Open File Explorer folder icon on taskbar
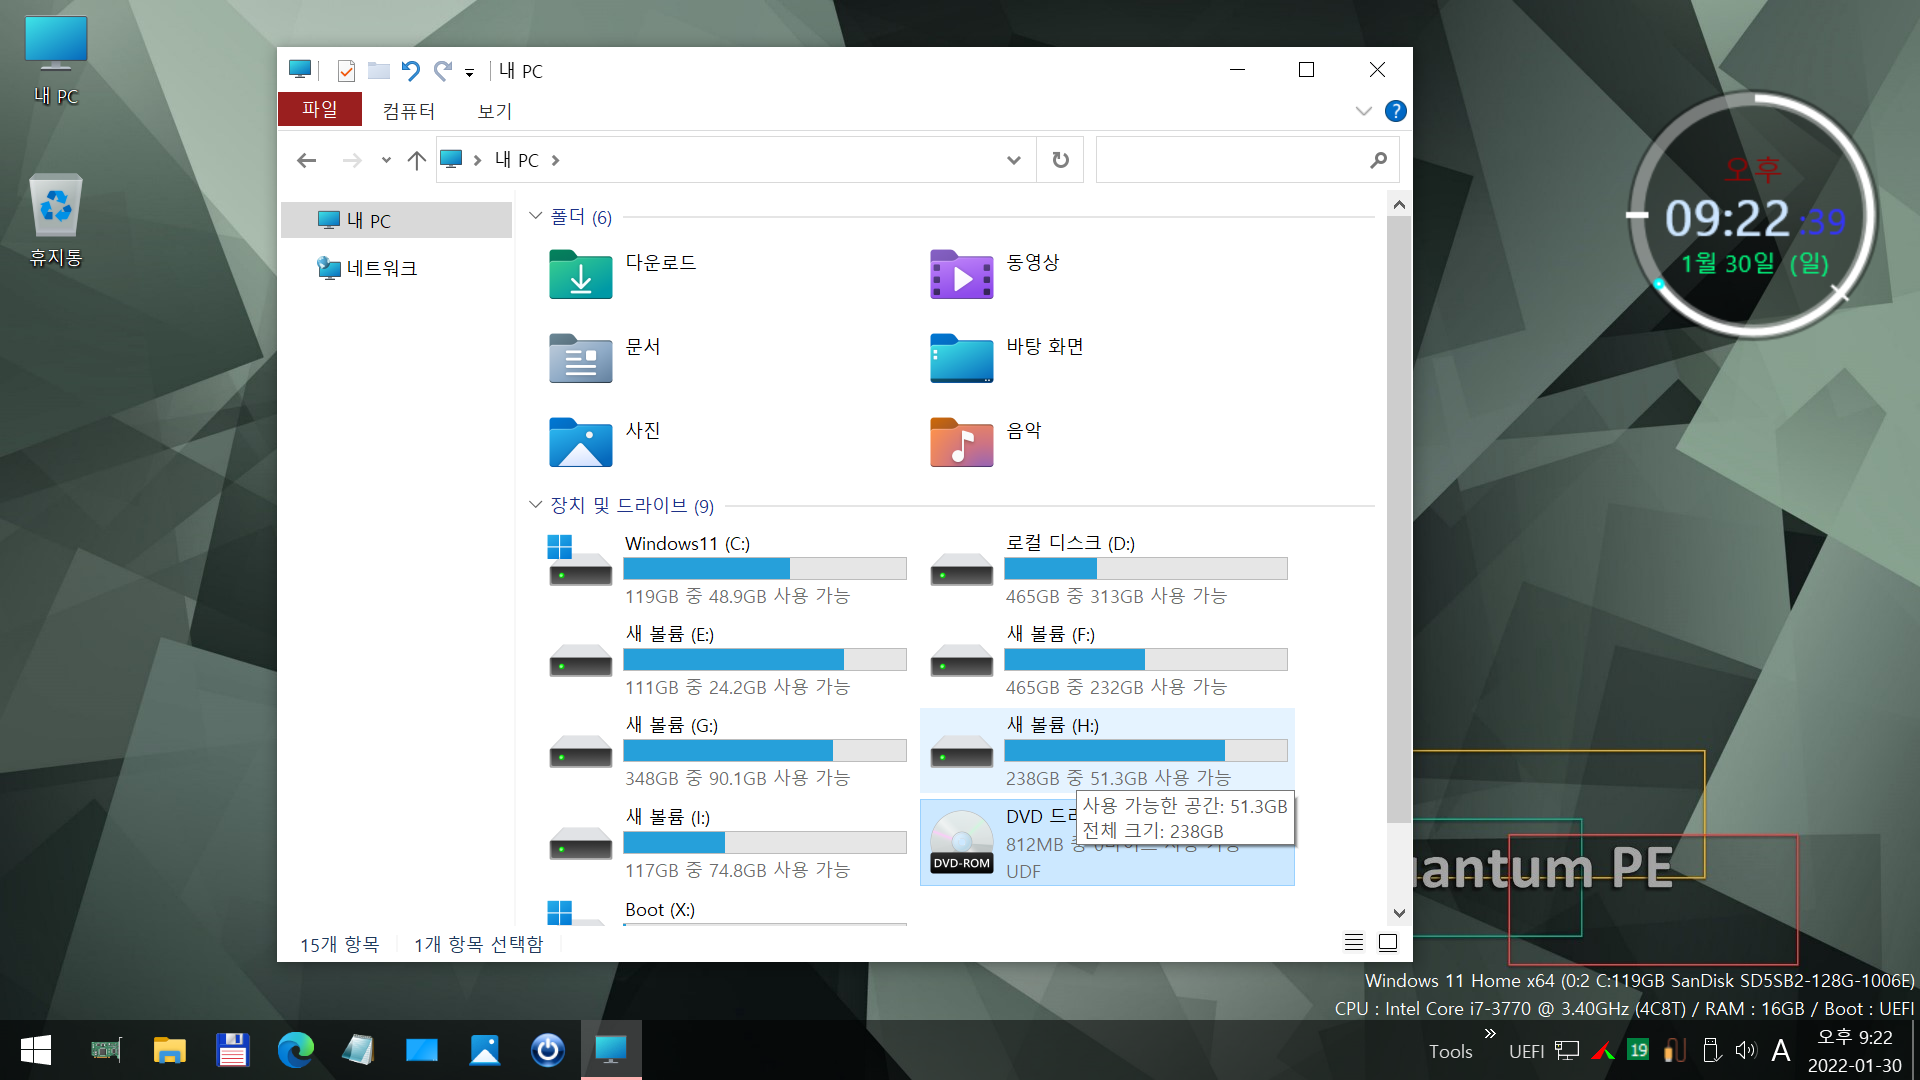 (169, 1050)
